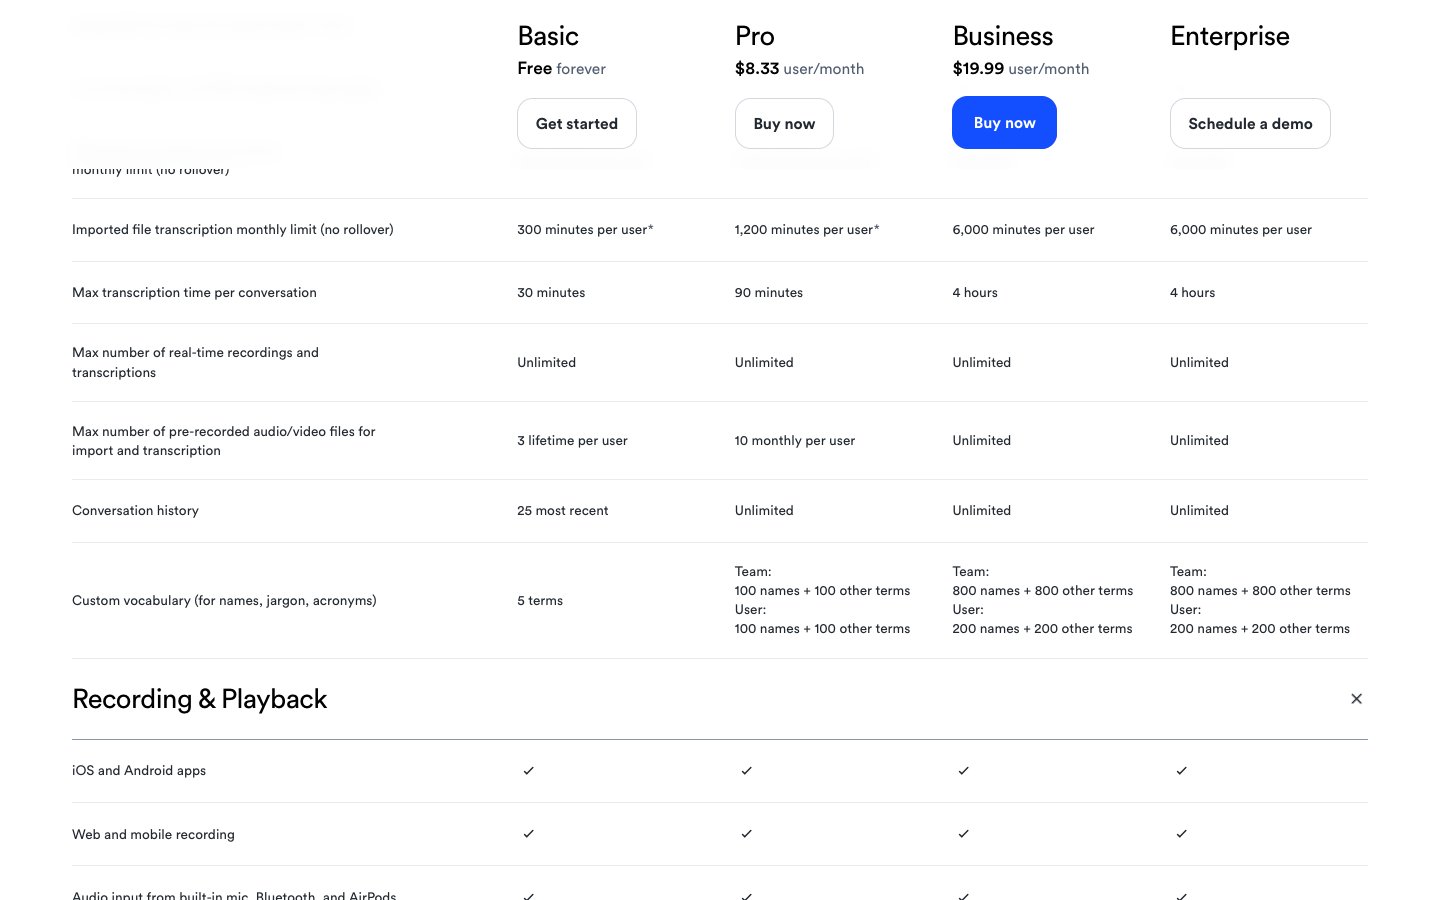Click Pro checkmark for iOS and Android apps
1440x900 pixels.
[746, 771]
